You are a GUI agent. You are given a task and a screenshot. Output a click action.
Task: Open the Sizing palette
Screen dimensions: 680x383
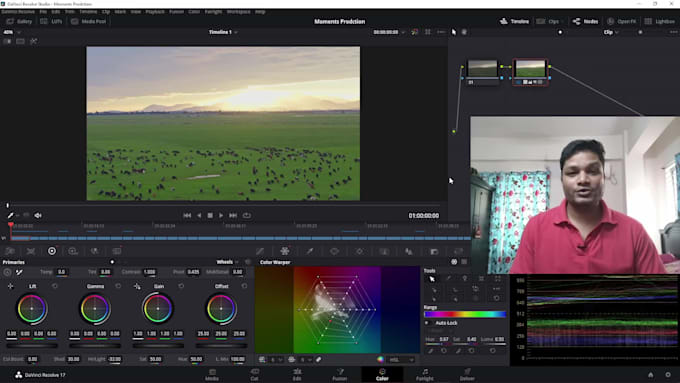coord(458,251)
